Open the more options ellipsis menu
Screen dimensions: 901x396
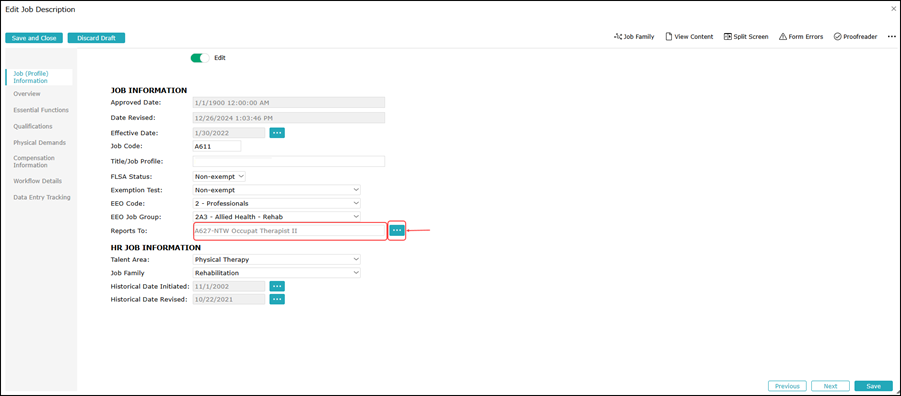pos(892,37)
